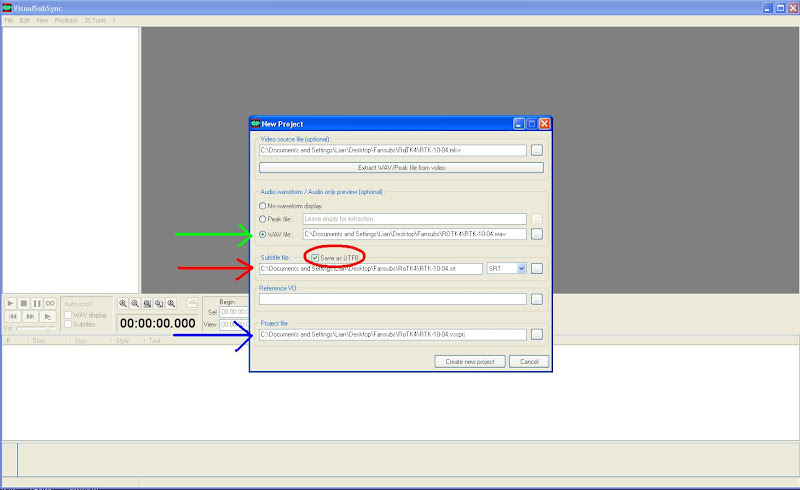Viewport: 800px width, 490px height.
Task: Open the Playback menu
Action: point(66,20)
